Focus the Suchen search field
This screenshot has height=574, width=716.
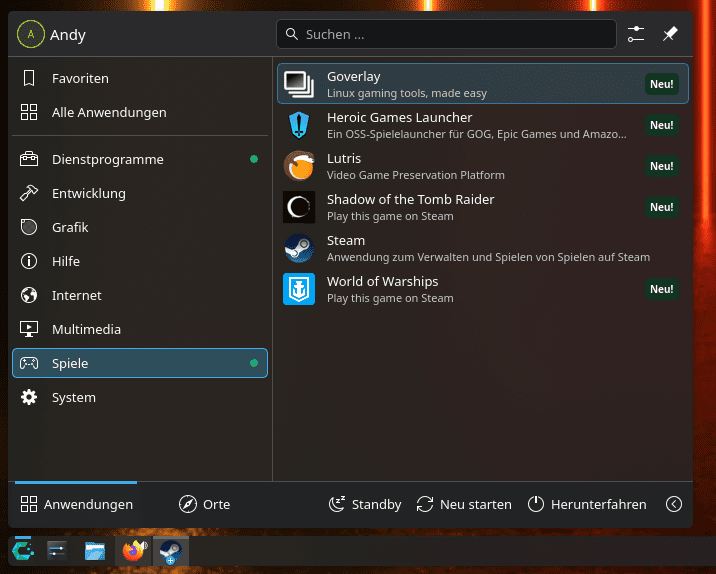pos(446,34)
